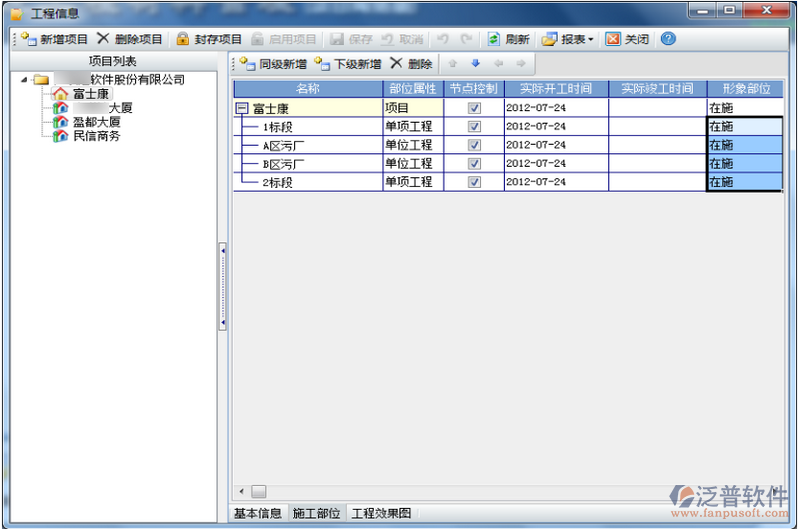The width and height of the screenshot is (799, 529).
Task: Click the 新增项目 add project icon
Action: point(28,39)
